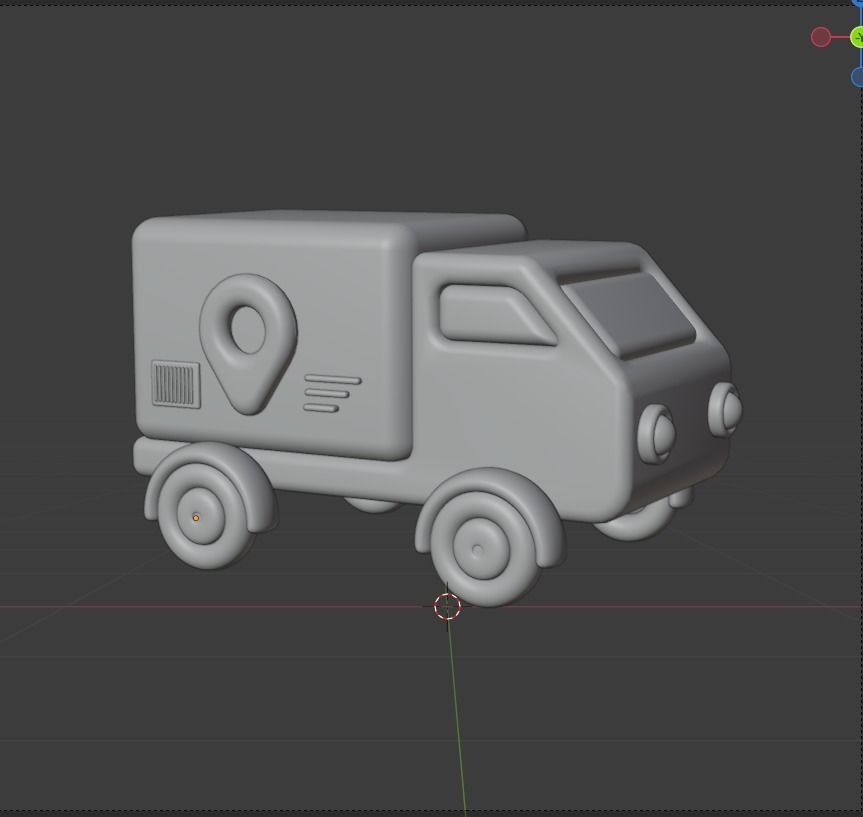Select the headlight at the truck's far corner
Image resolution: width=863 pixels, height=817 pixels.
(725, 410)
